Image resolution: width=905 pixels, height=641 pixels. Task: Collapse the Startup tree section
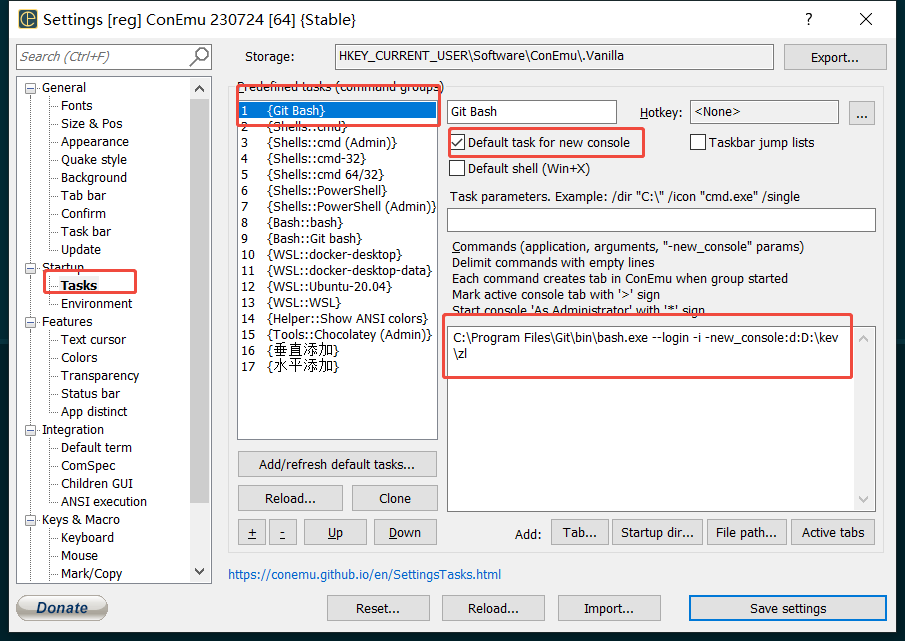[x=30, y=267]
